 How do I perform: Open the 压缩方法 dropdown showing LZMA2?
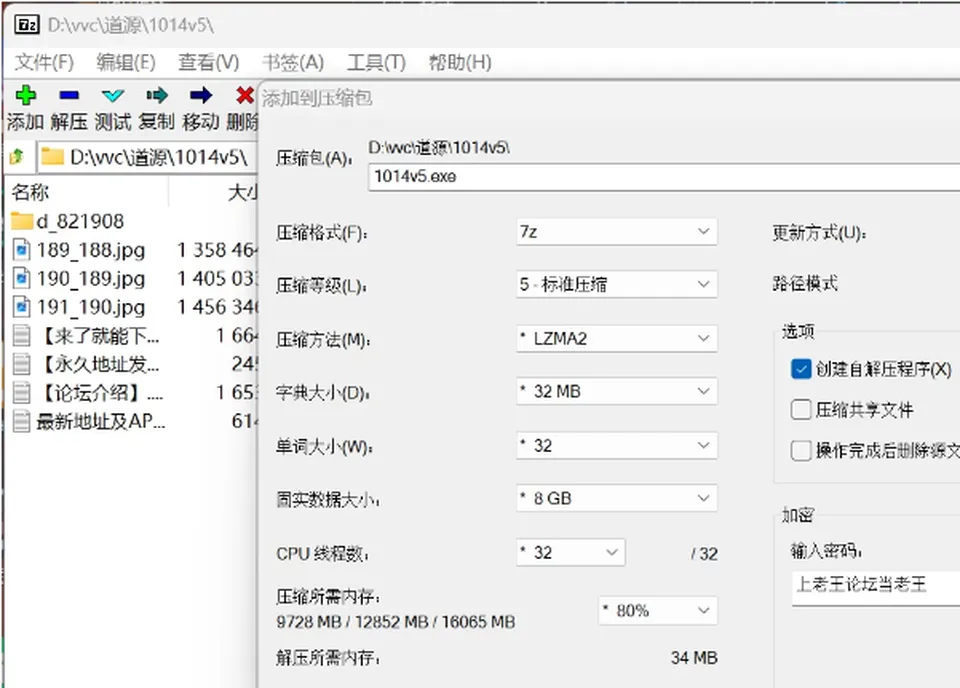click(x=617, y=338)
